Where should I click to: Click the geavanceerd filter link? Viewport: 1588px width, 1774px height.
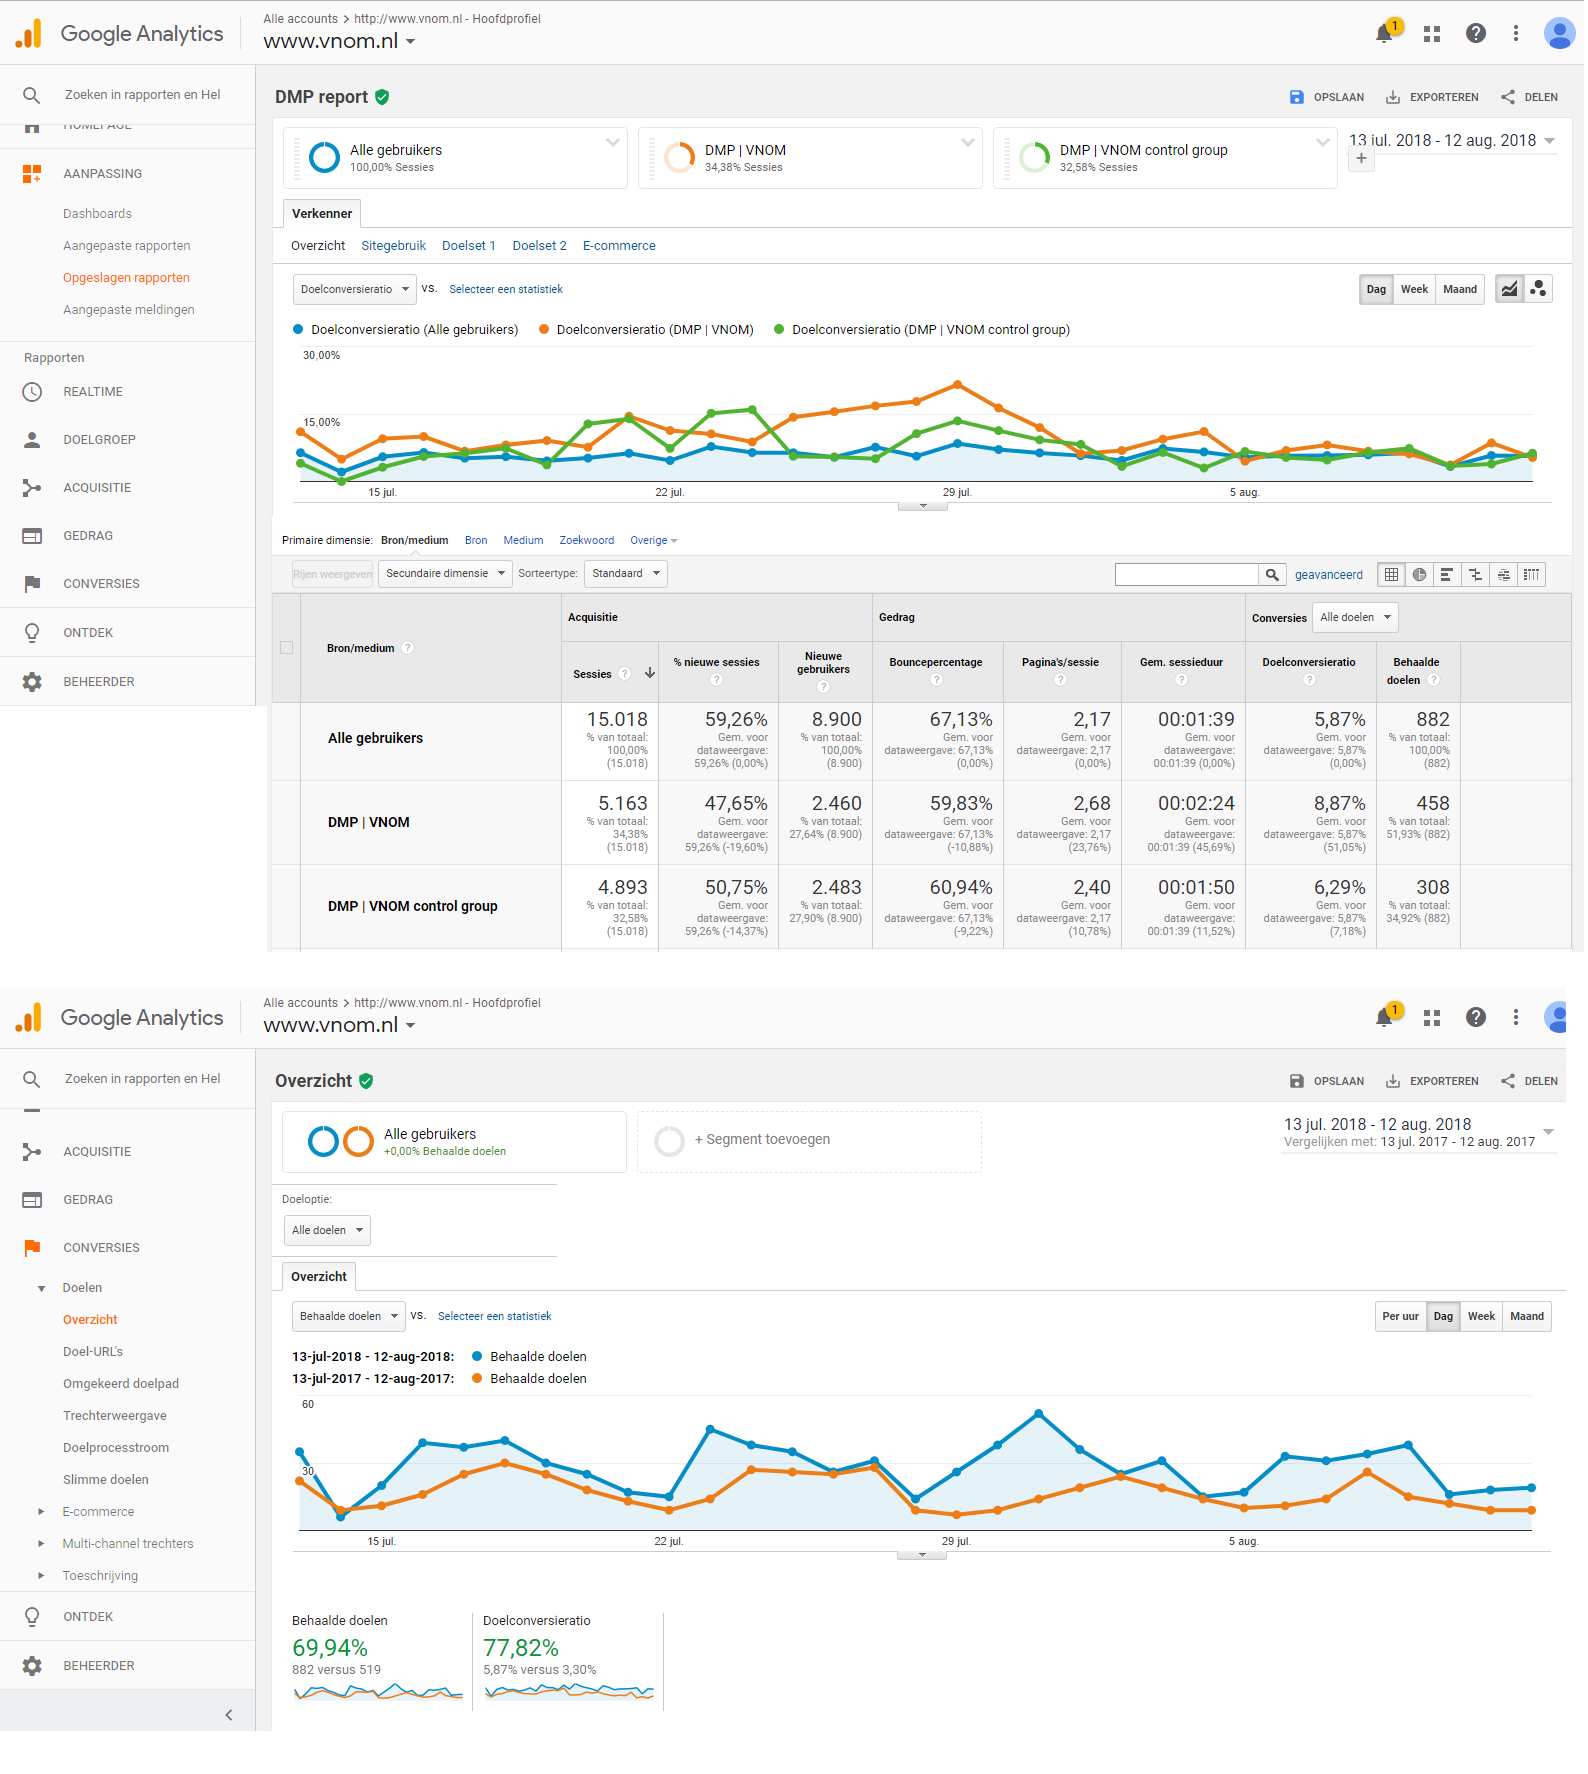click(1328, 575)
